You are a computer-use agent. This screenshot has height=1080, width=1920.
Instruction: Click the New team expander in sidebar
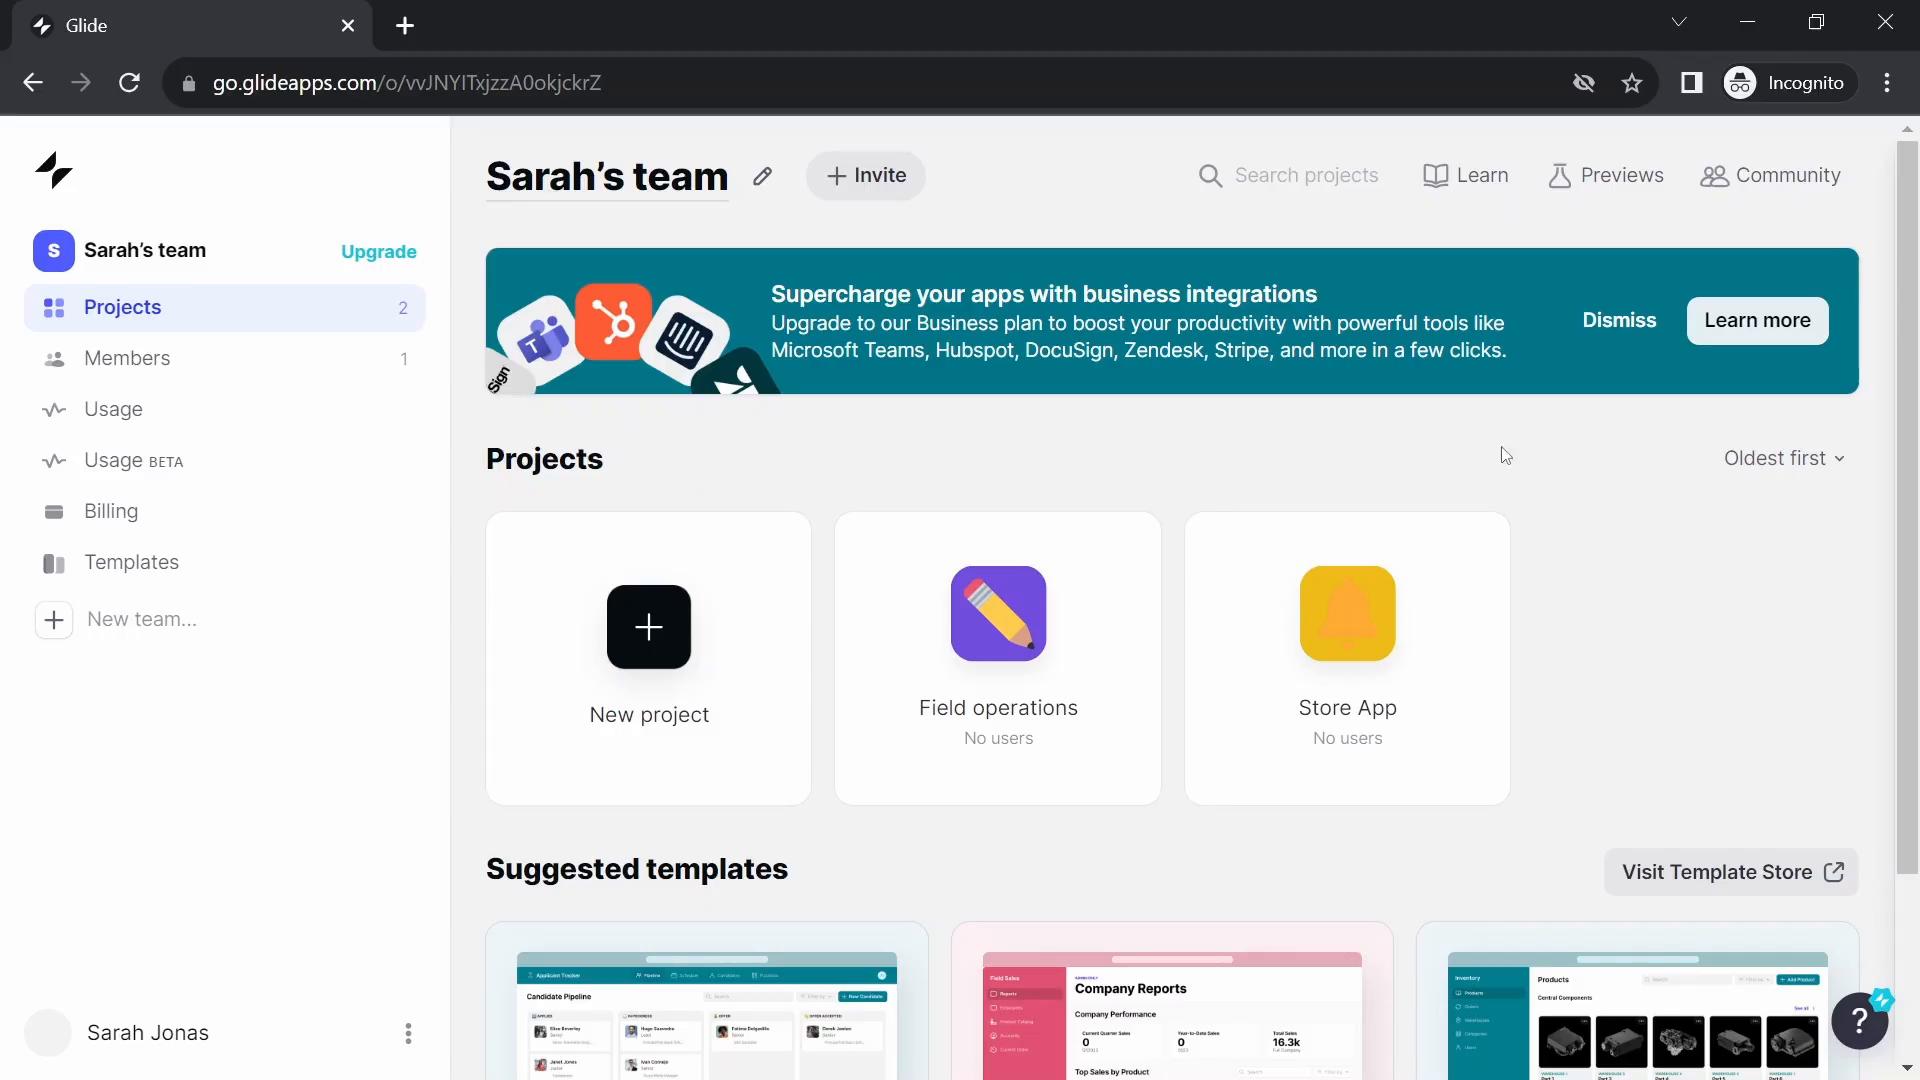click(x=54, y=618)
